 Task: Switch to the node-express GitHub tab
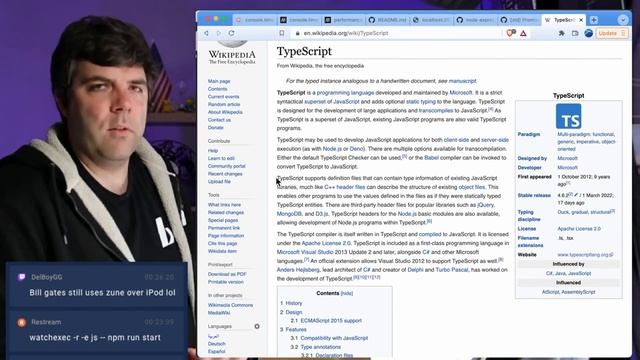476,20
